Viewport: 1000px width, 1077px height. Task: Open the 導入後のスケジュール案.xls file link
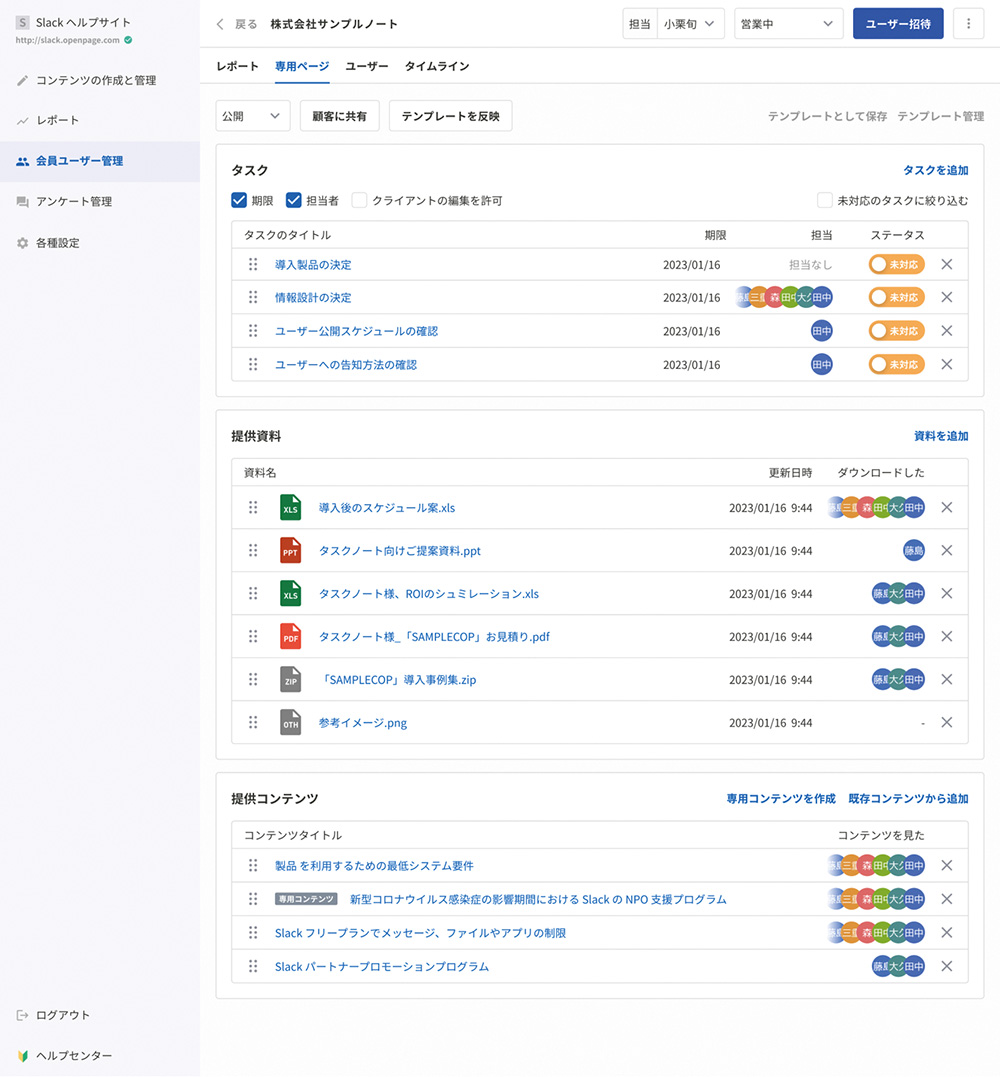pos(386,508)
